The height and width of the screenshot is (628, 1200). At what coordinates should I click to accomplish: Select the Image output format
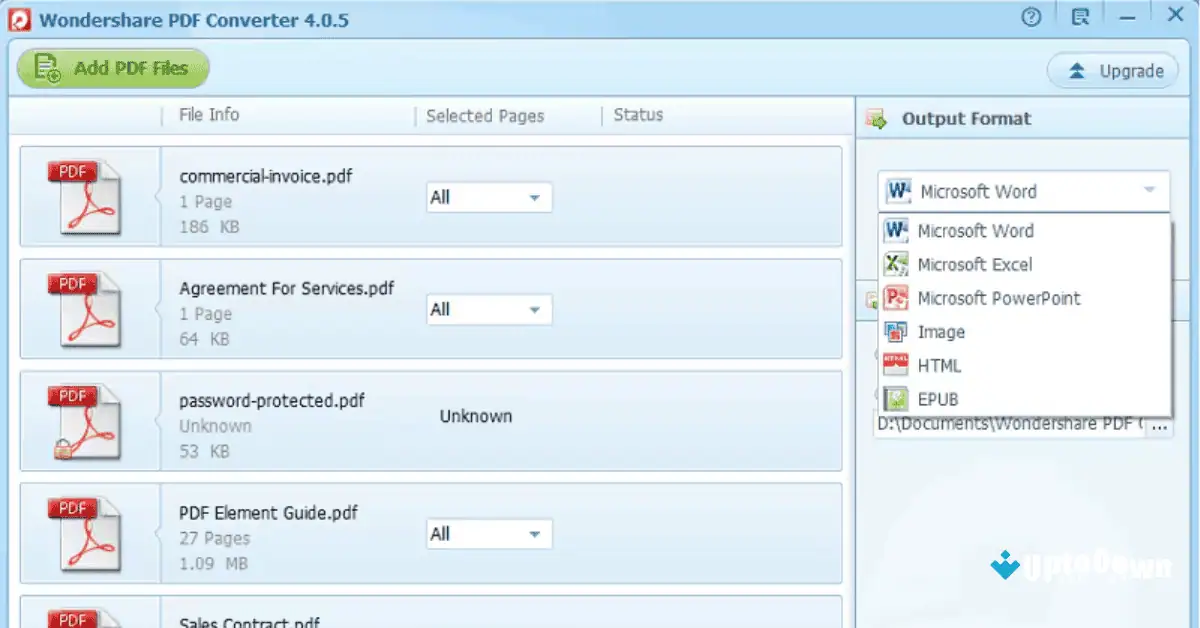point(941,331)
